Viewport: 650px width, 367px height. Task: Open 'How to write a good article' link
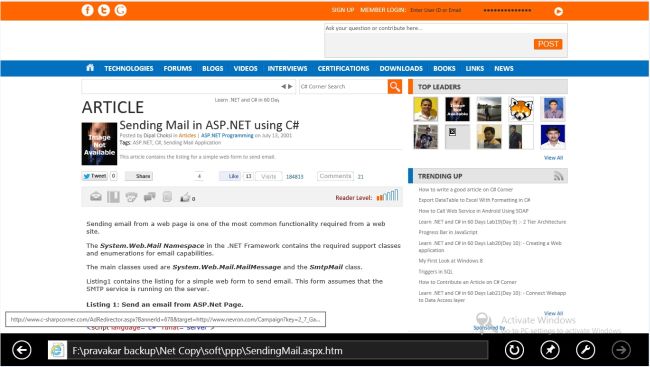pyautogui.click(x=466, y=190)
